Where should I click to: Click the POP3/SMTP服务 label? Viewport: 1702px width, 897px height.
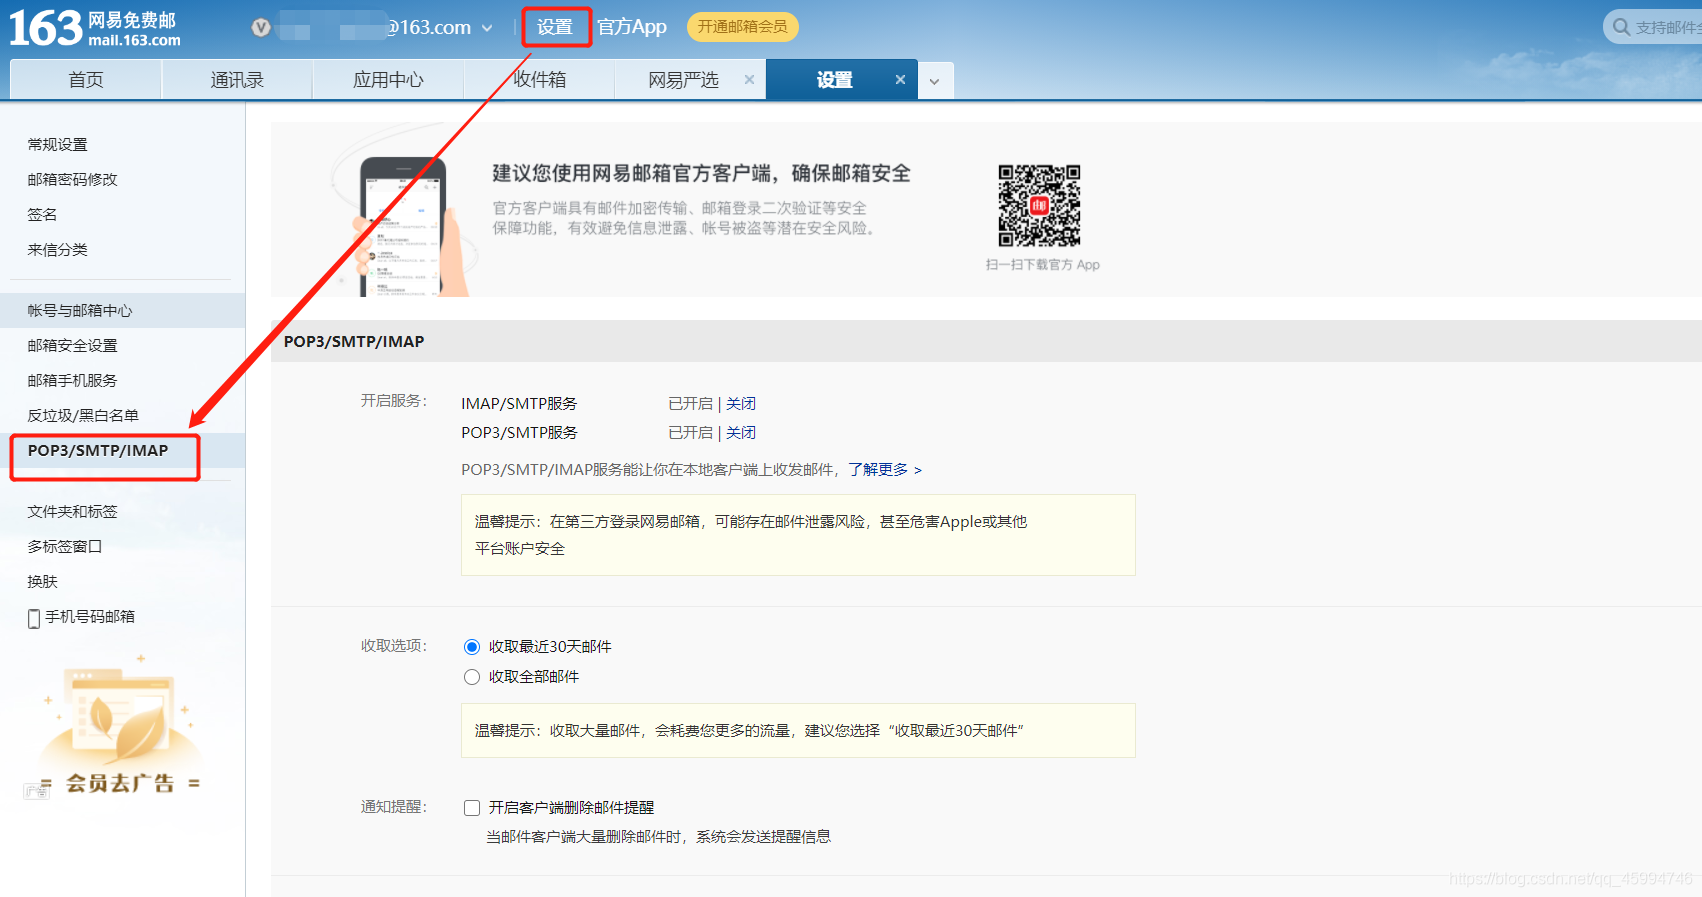pyautogui.click(x=519, y=432)
